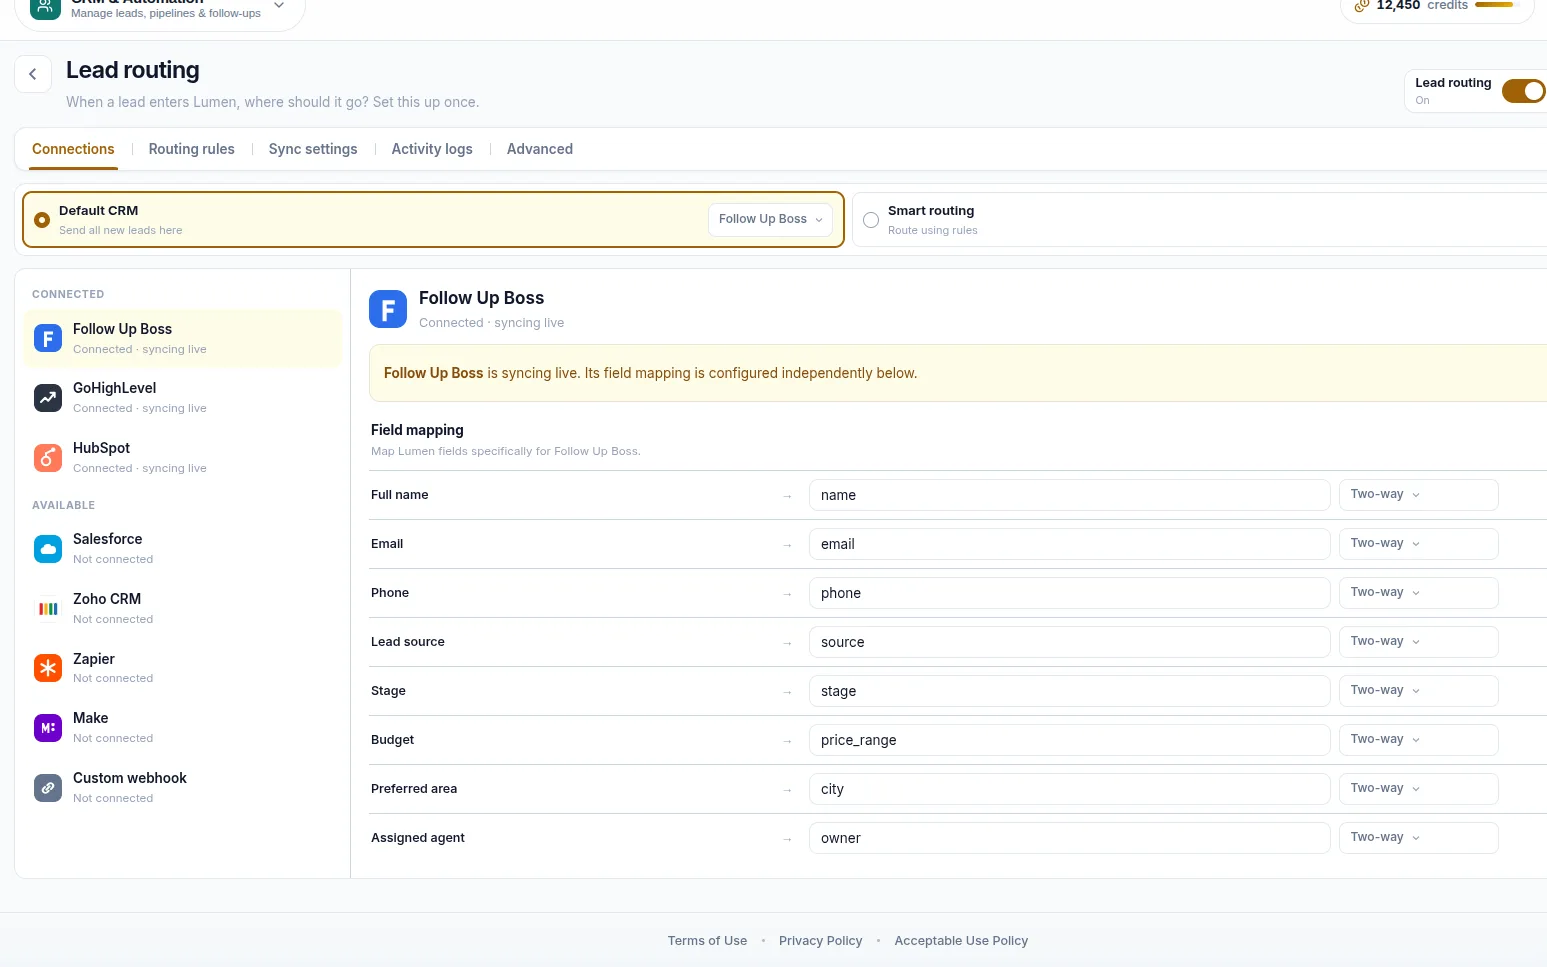Click the Custom webhook link icon
This screenshot has width=1547, height=967.
48,788
